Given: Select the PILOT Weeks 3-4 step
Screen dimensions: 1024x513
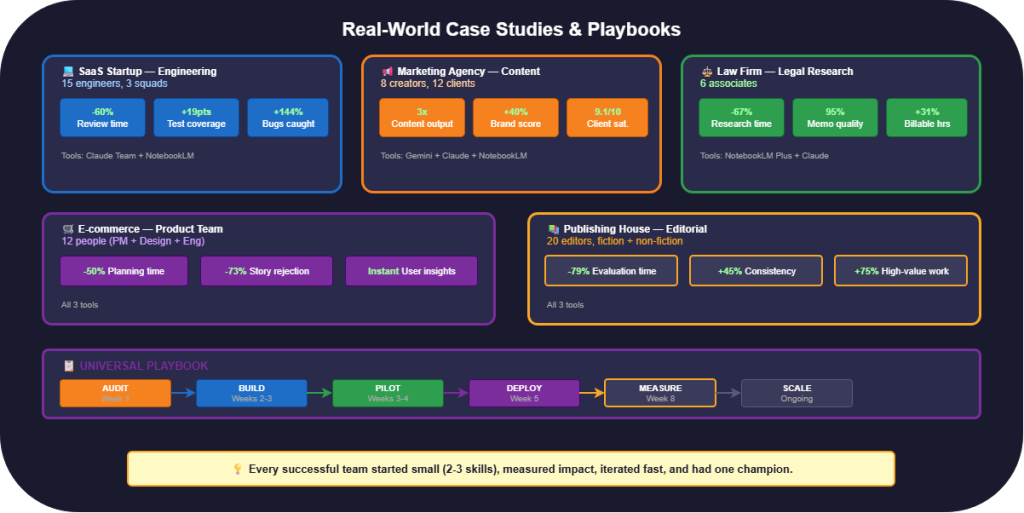Looking at the screenshot, I should point(388,393).
